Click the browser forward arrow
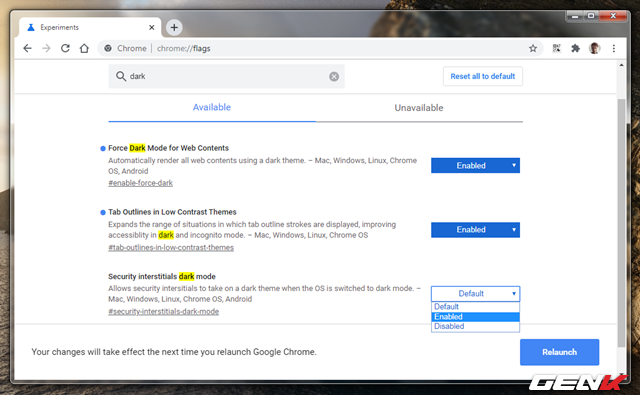 point(46,48)
